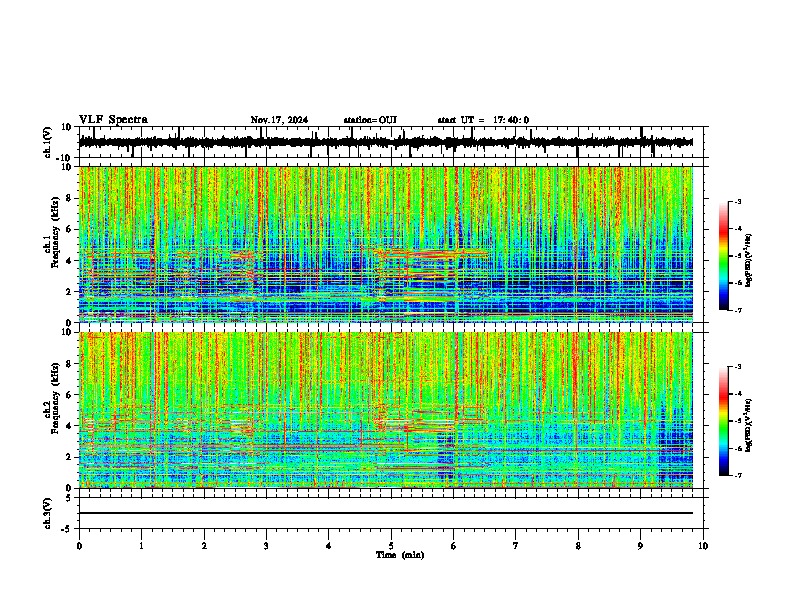Click the "-7" label on ch.2 colorbar
This screenshot has width=792, height=612.
pyautogui.click(x=737, y=476)
